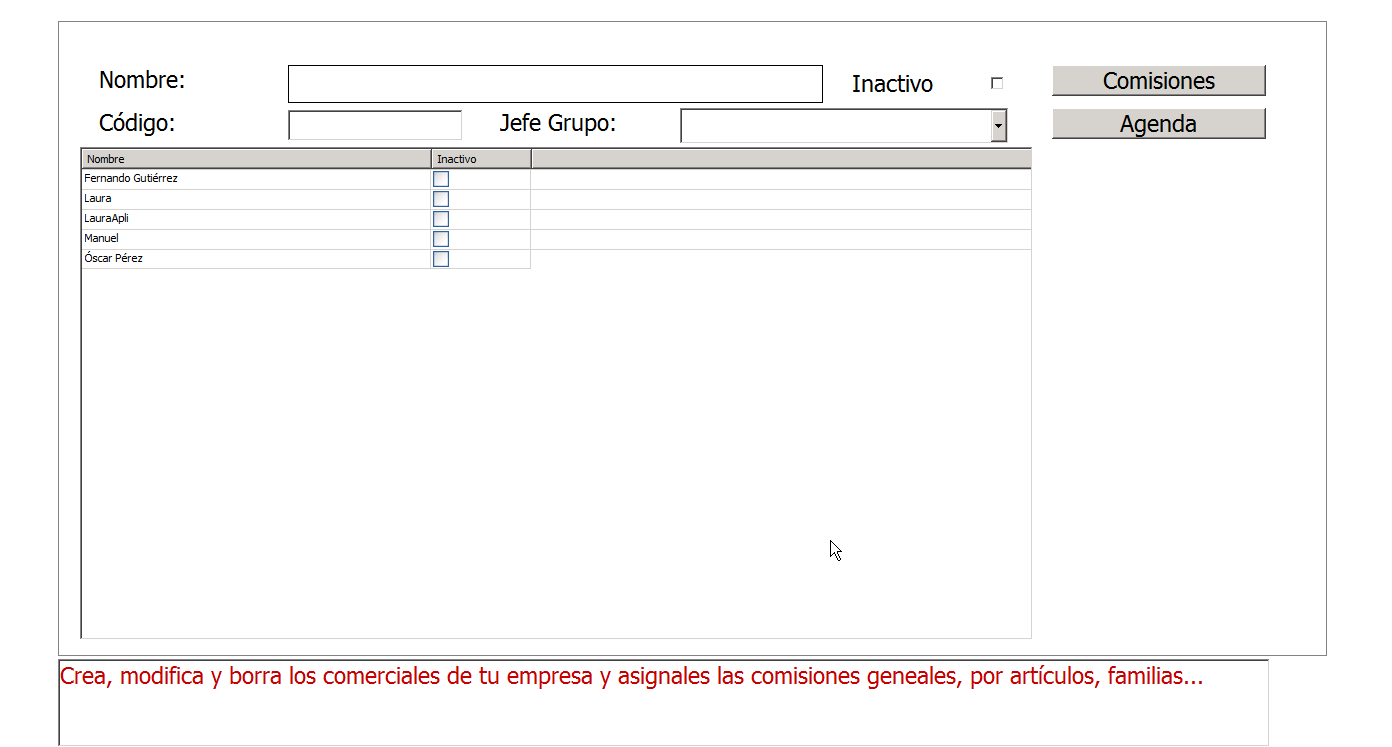Click the Nombre text input field
The width and height of the screenshot is (1392, 747).
click(x=555, y=84)
